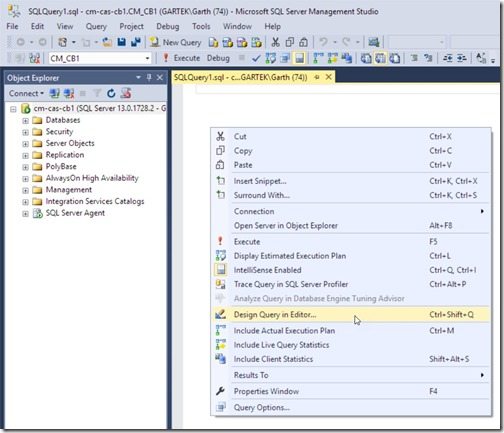Click the New Query toolbar button
504x433 pixels.
click(x=176, y=42)
